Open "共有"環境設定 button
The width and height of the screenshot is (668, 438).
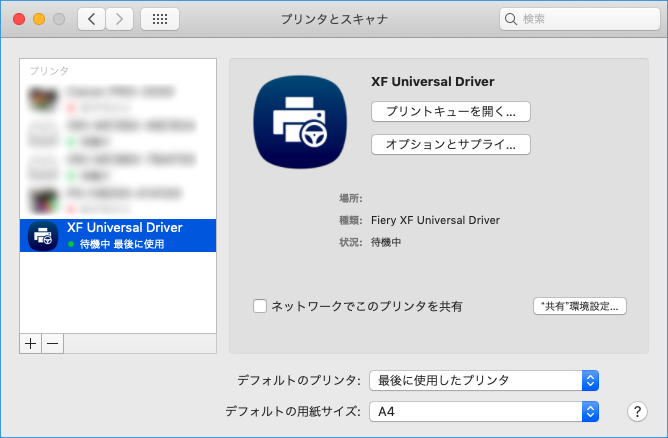(580, 306)
